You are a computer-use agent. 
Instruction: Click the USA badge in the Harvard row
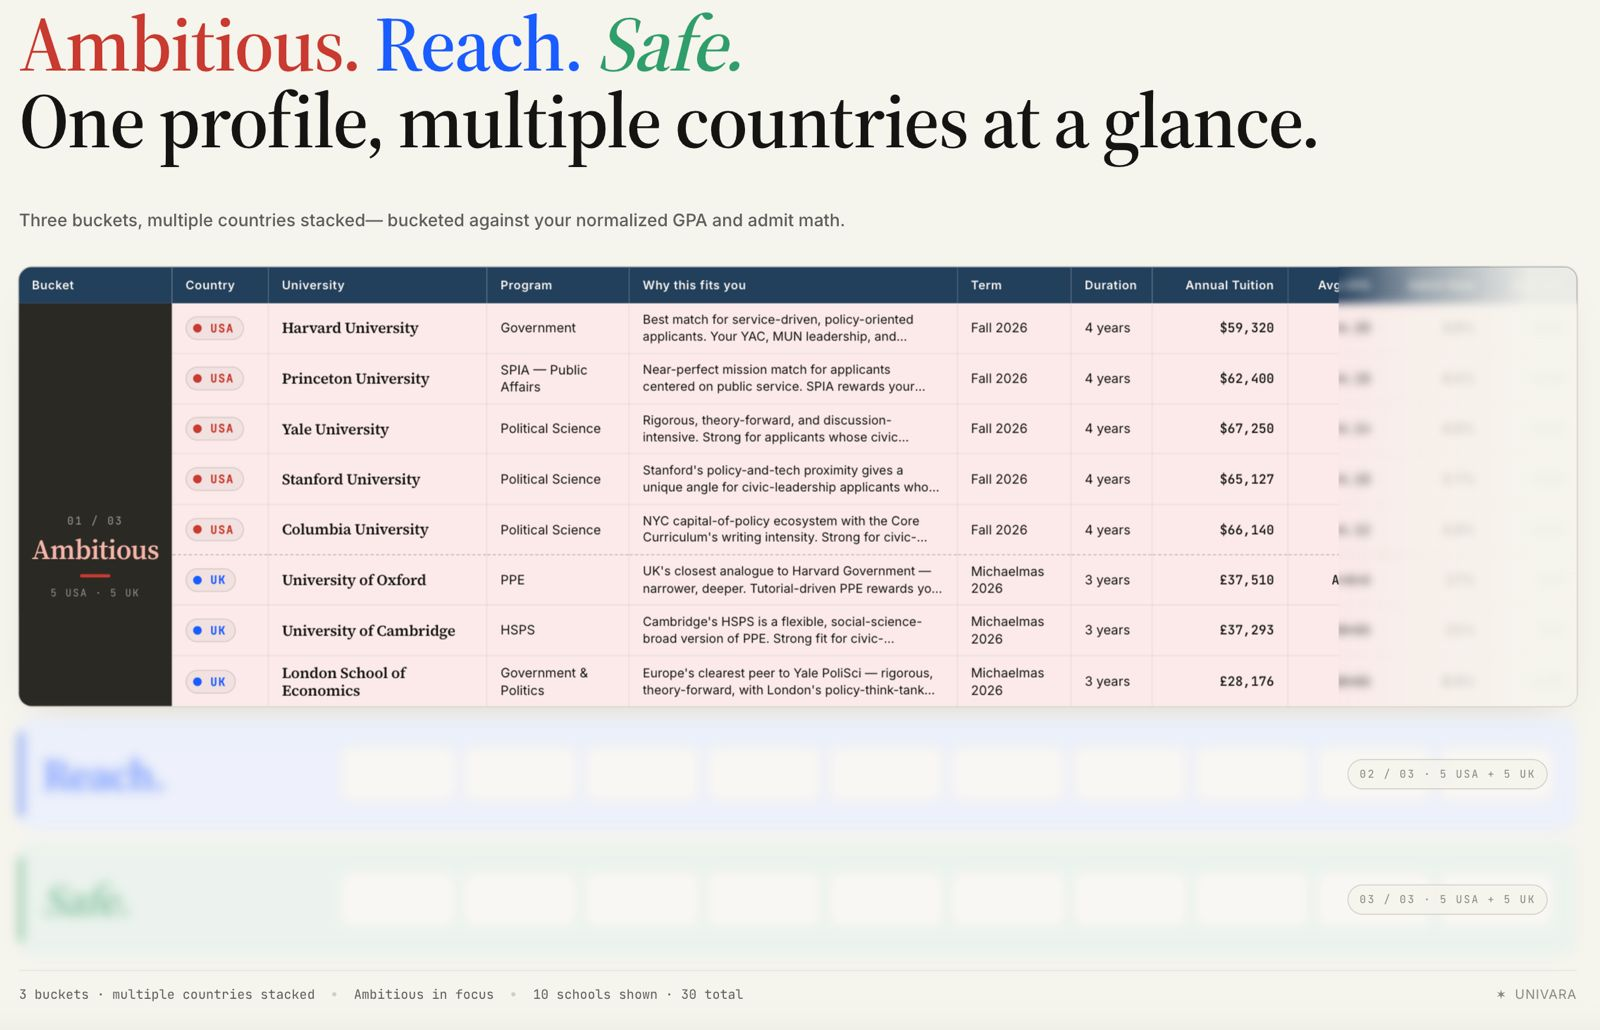(215, 328)
